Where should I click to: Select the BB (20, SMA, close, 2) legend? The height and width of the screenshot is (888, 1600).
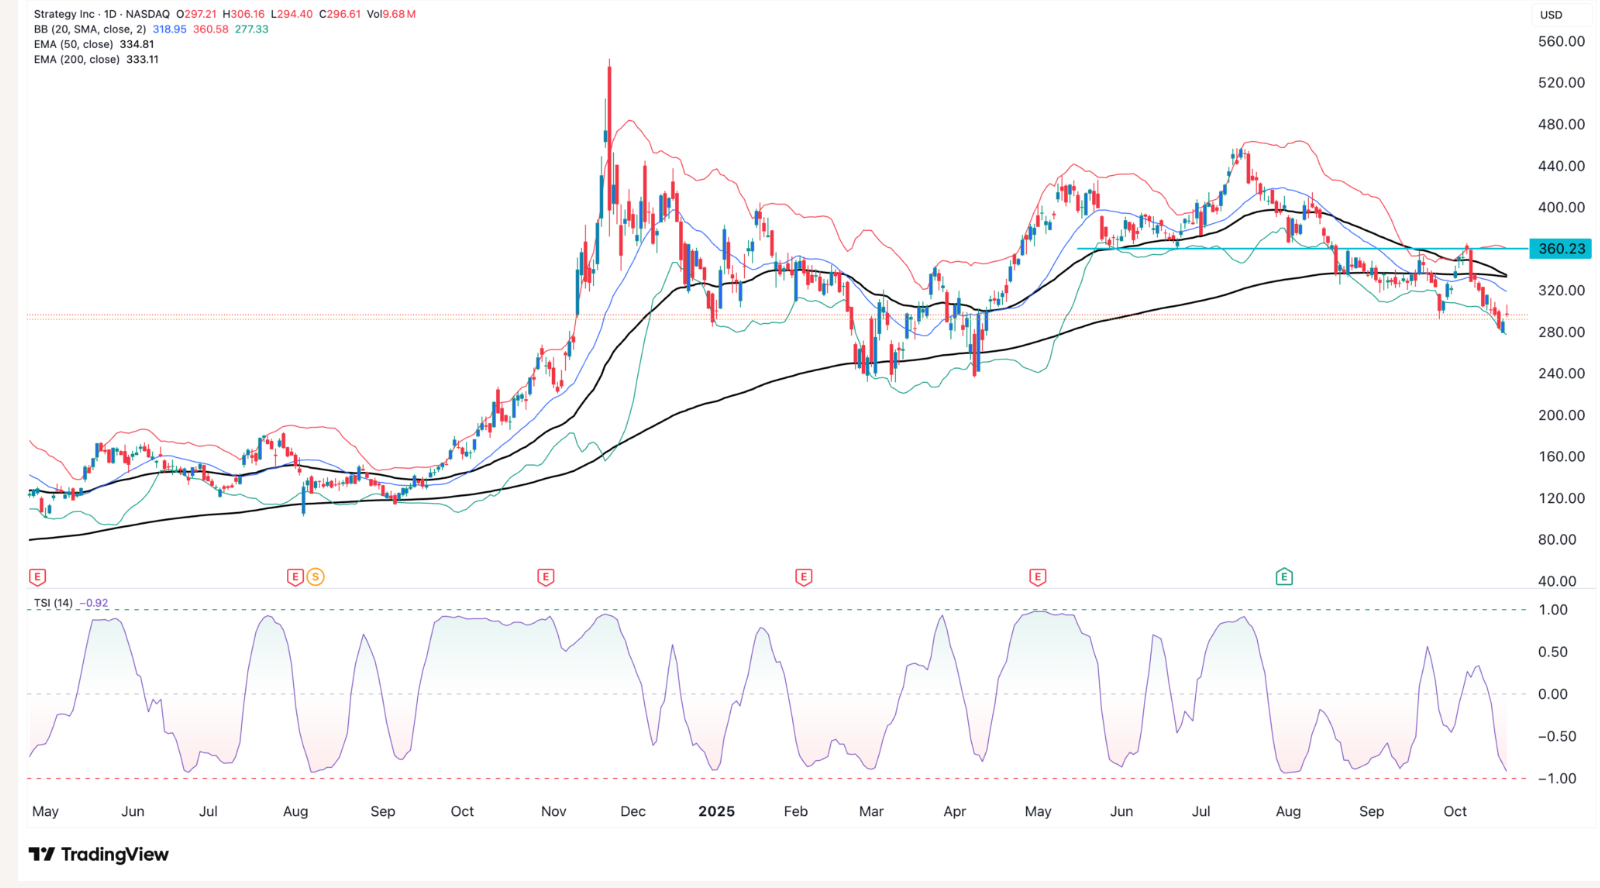(x=90, y=30)
